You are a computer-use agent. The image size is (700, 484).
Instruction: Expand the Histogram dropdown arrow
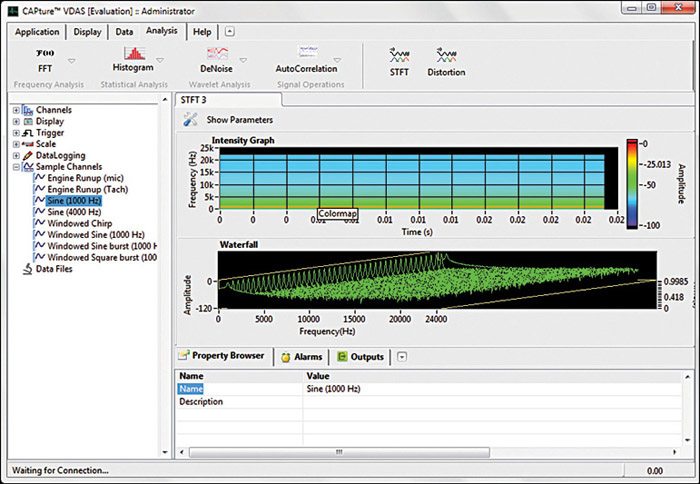161,61
